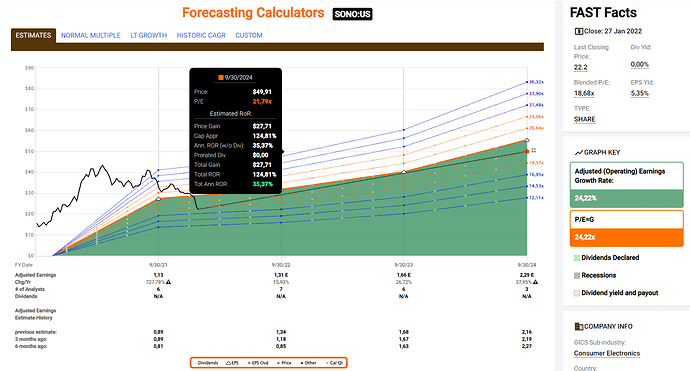Screen dimensions: 690x371
Task: Click the 29,06x multiple line label
Action: tap(536, 117)
